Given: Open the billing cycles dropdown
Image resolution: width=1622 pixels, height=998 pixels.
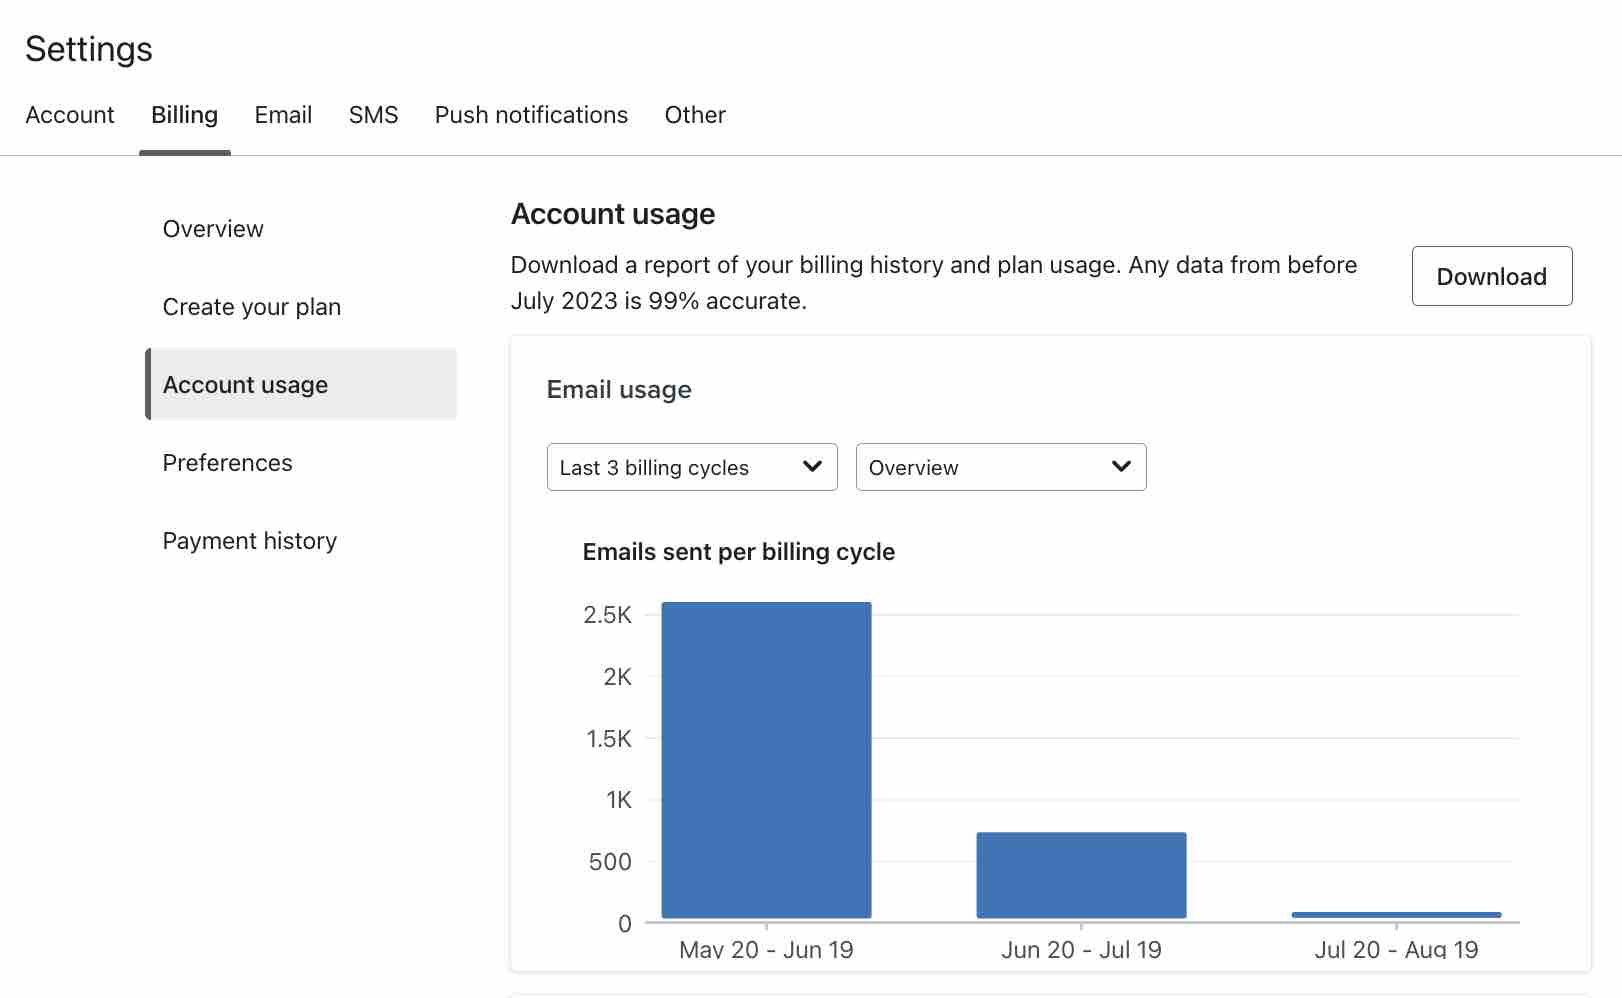Looking at the screenshot, I should pos(691,467).
